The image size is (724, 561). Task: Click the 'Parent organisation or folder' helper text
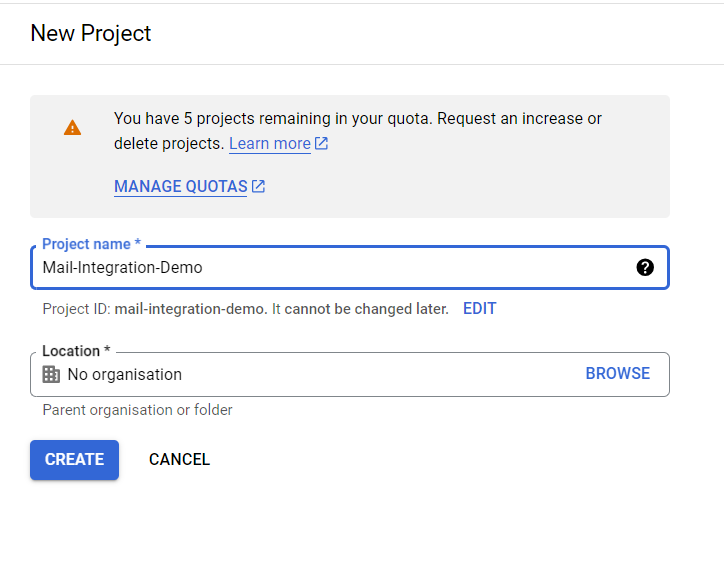point(138,410)
